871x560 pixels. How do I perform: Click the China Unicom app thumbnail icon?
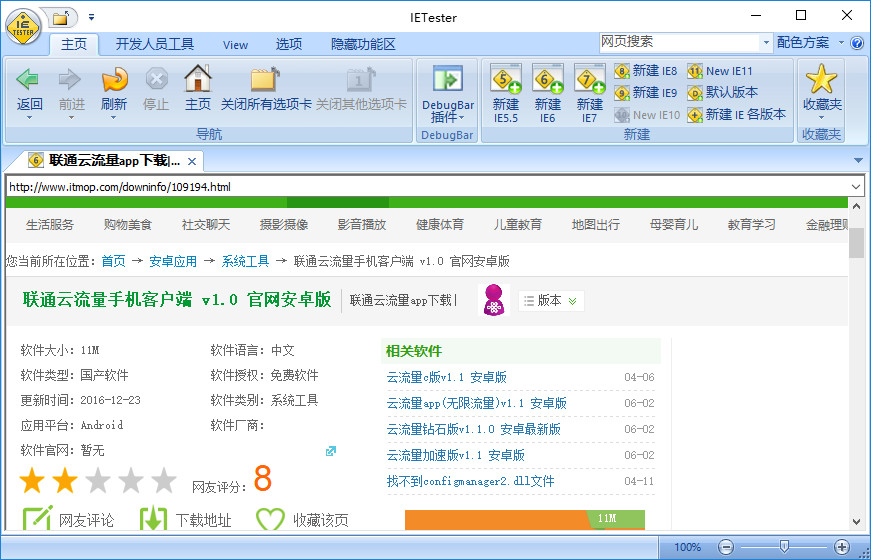point(494,300)
